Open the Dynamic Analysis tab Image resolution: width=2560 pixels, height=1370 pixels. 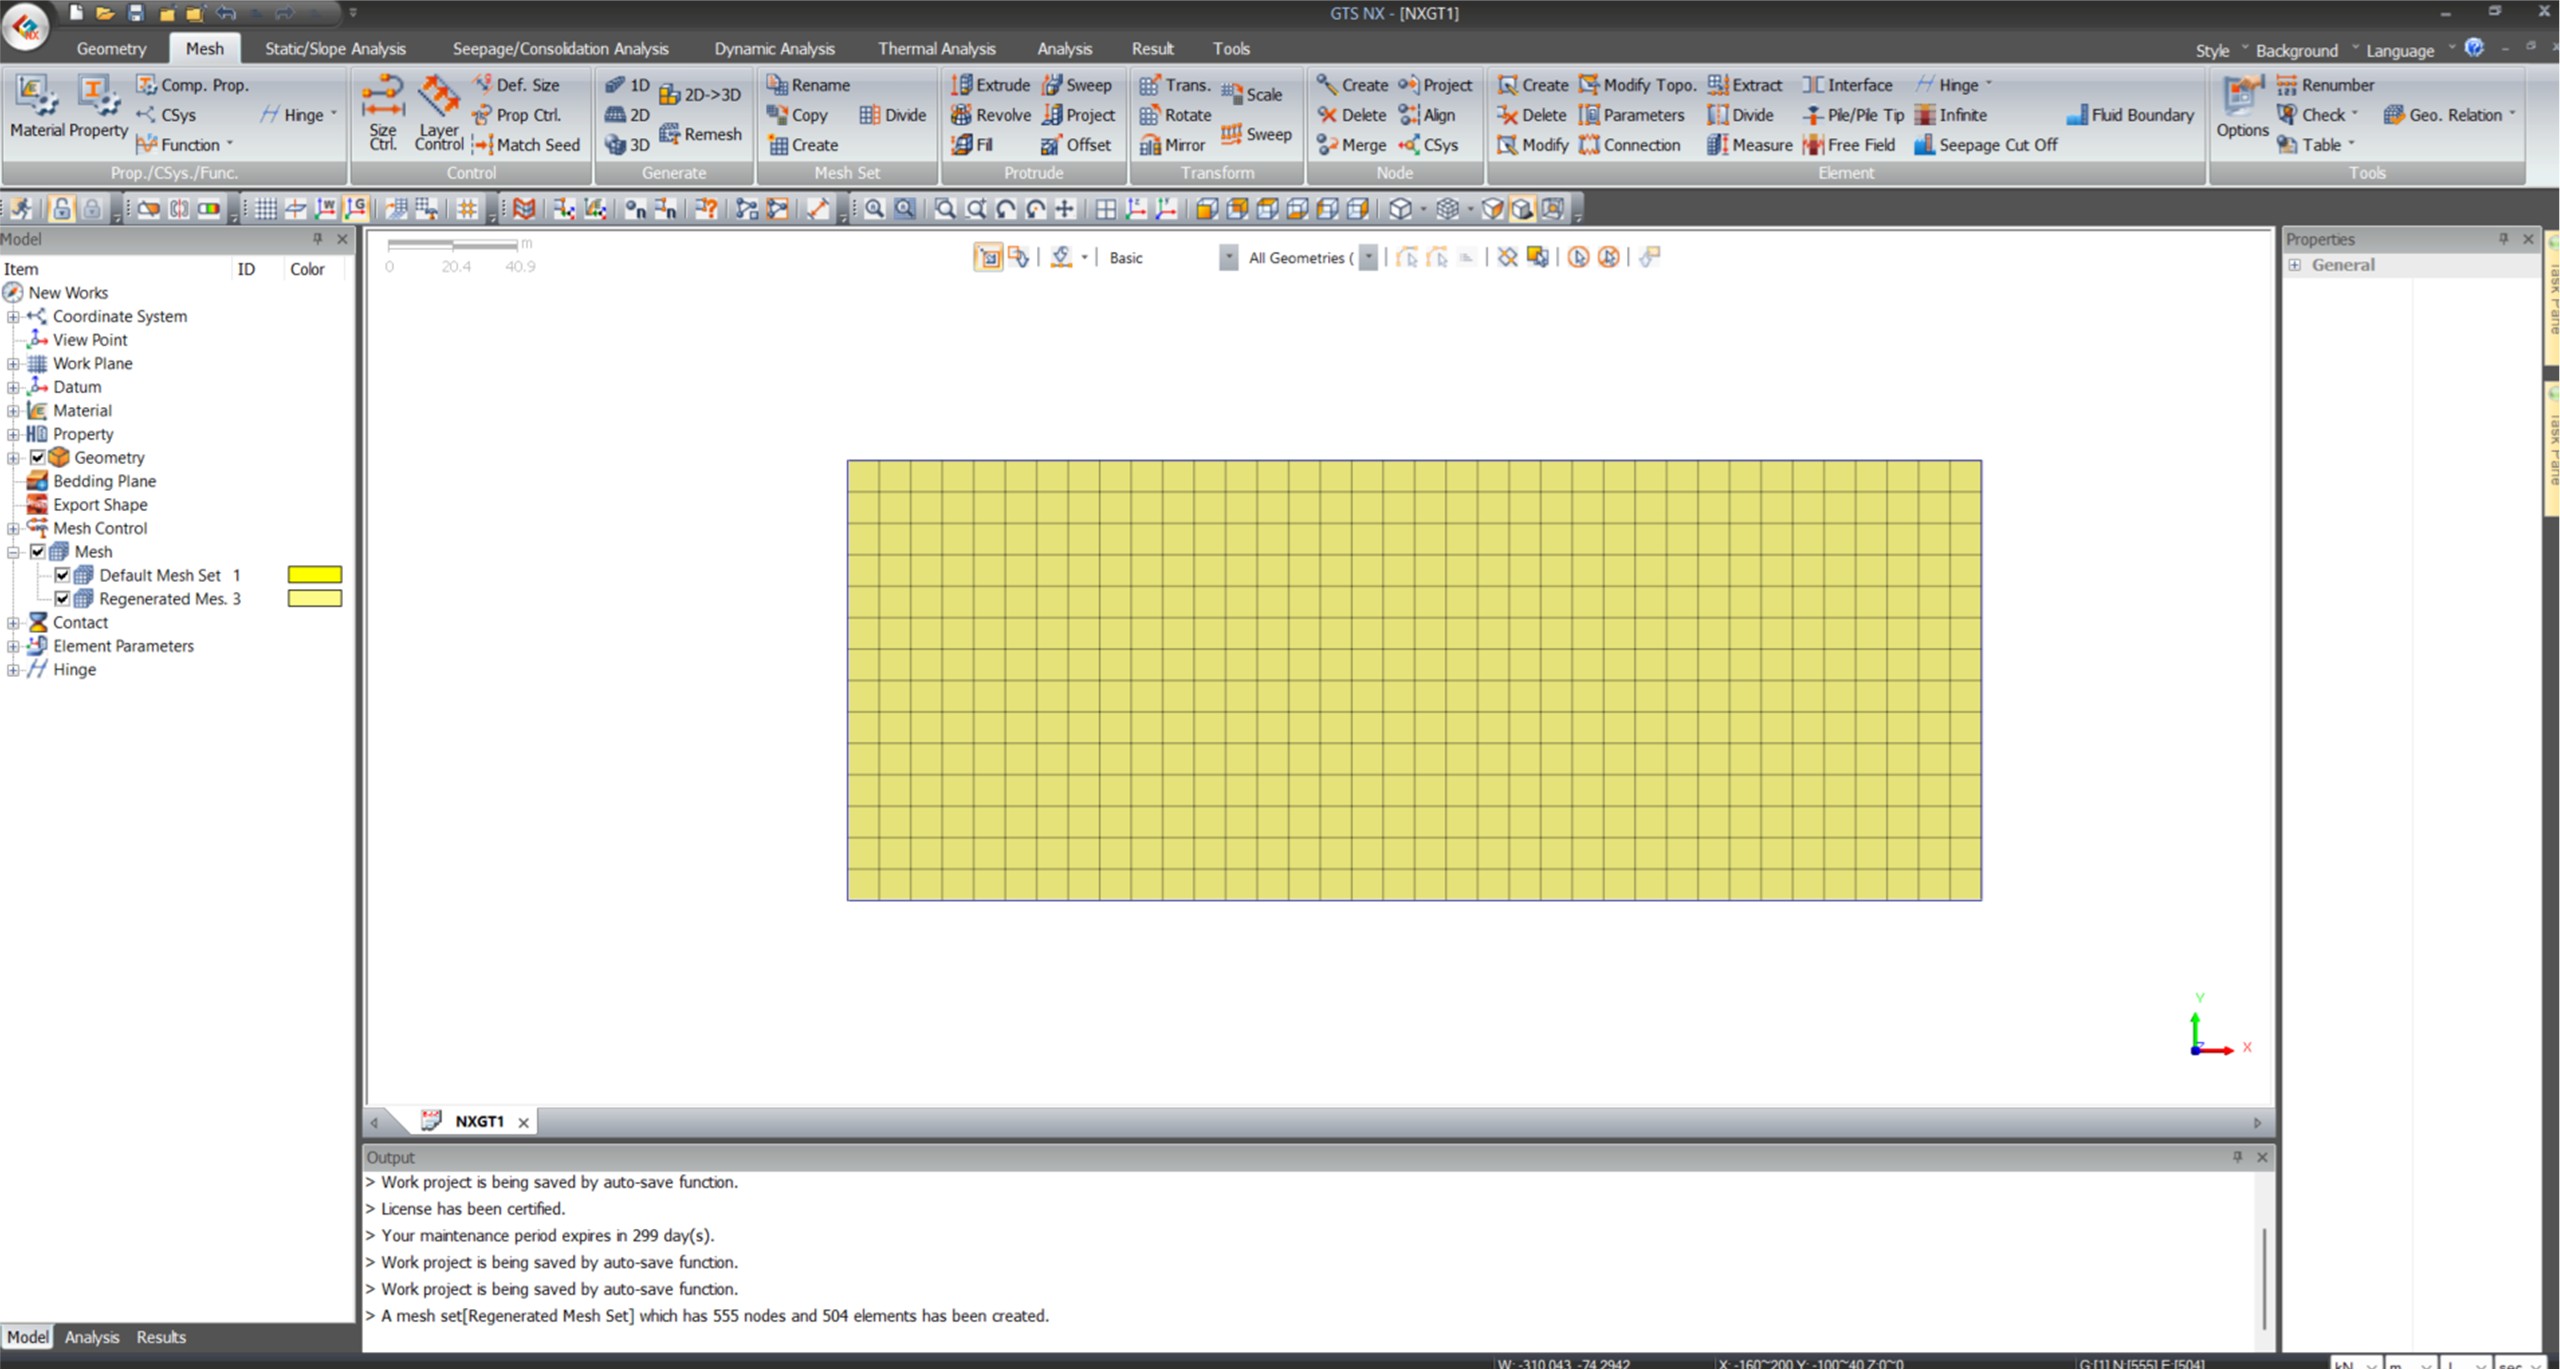(x=774, y=48)
